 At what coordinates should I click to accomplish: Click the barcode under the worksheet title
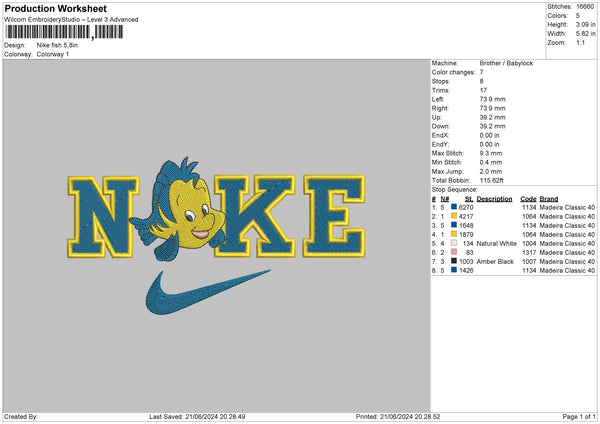[x=64, y=32]
